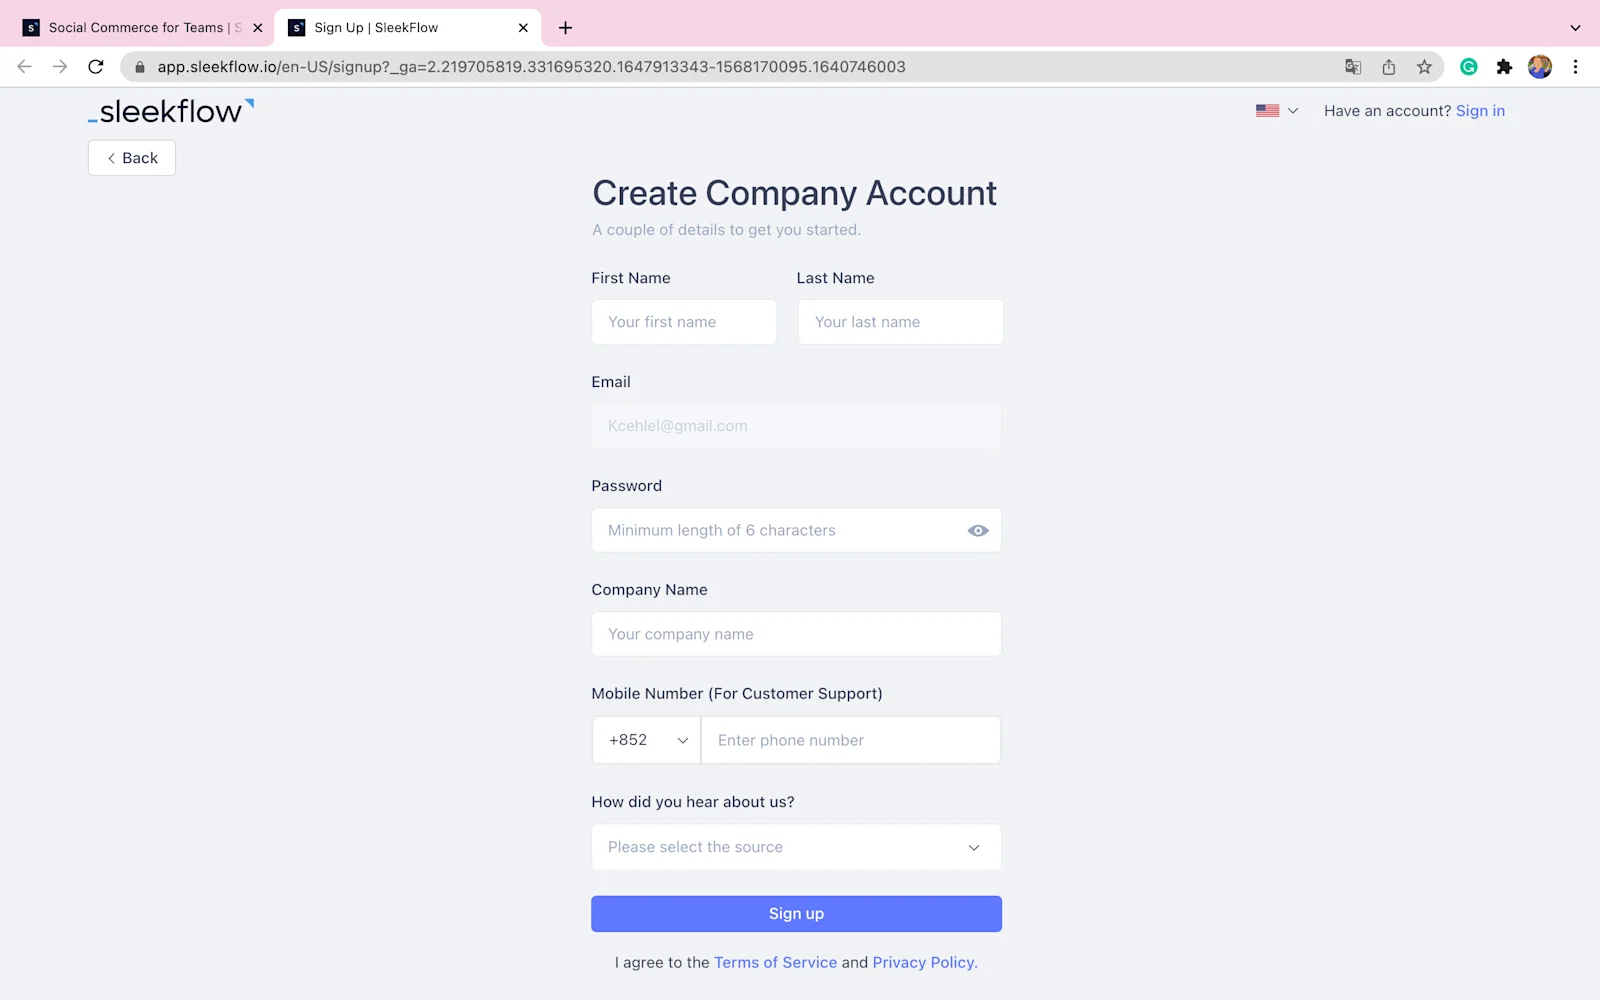Click the 'Your company name' input field
This screenshot has height=1000, width=1600.
(x=795, y=634)
